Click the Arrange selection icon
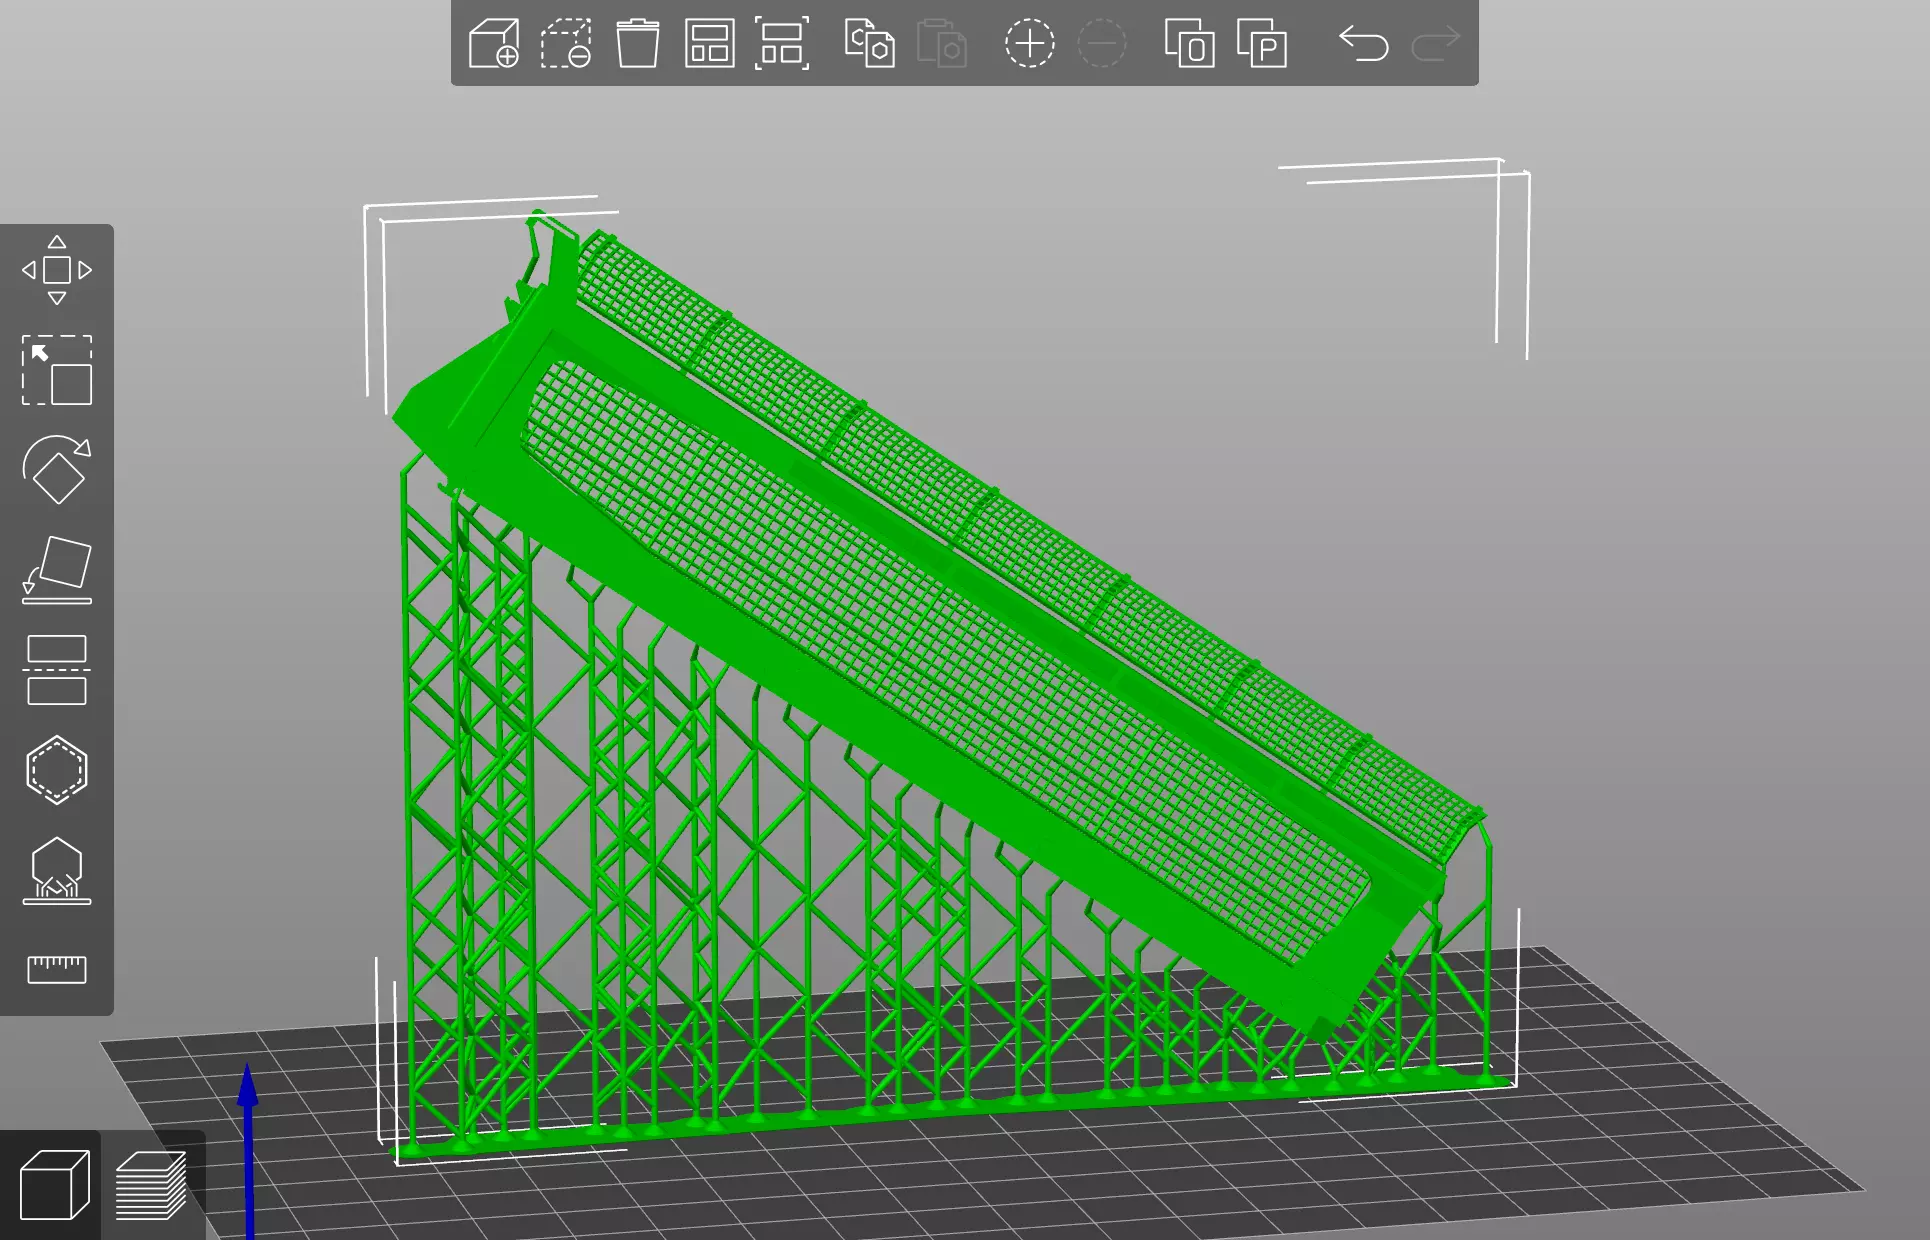Viewport: 1930px width, 1240px height. [781, 44]
